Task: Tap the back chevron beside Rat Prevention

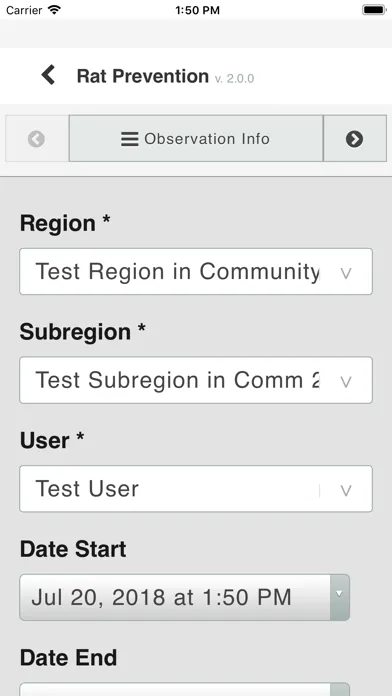Action: [48, 75]
